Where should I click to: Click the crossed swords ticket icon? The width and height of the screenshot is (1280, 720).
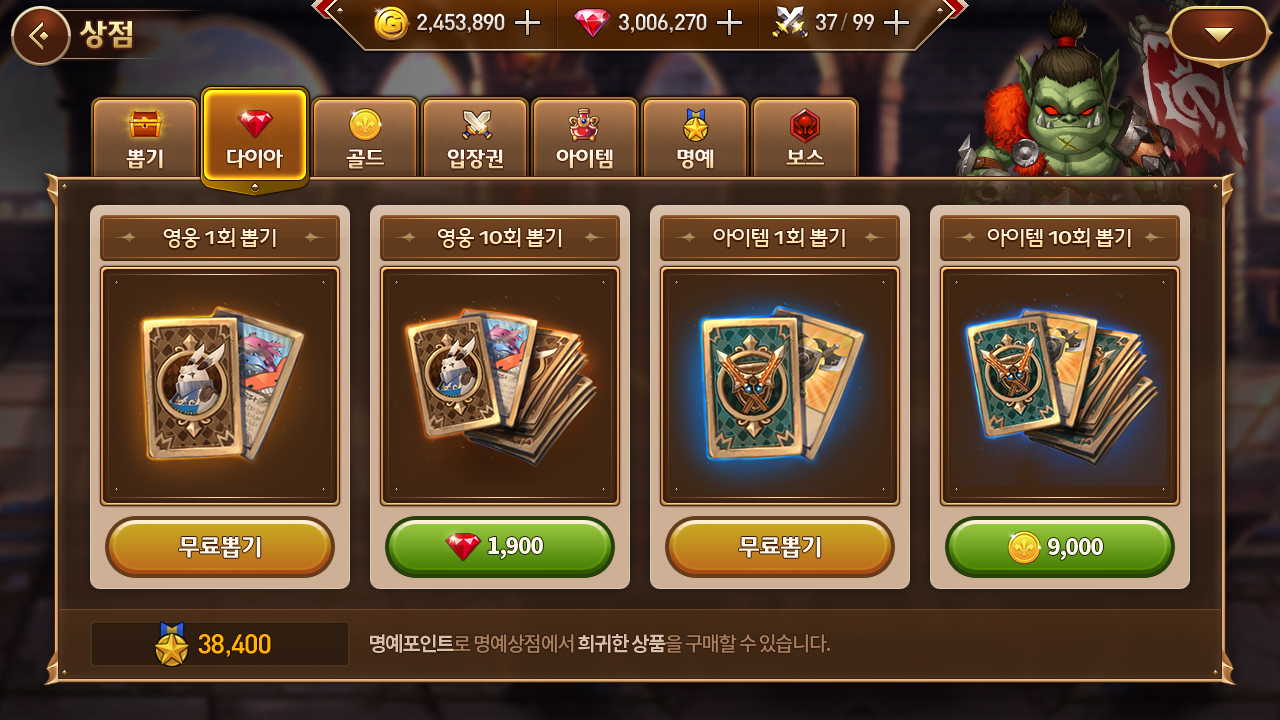pyautogui.click(x=790, y=22)
